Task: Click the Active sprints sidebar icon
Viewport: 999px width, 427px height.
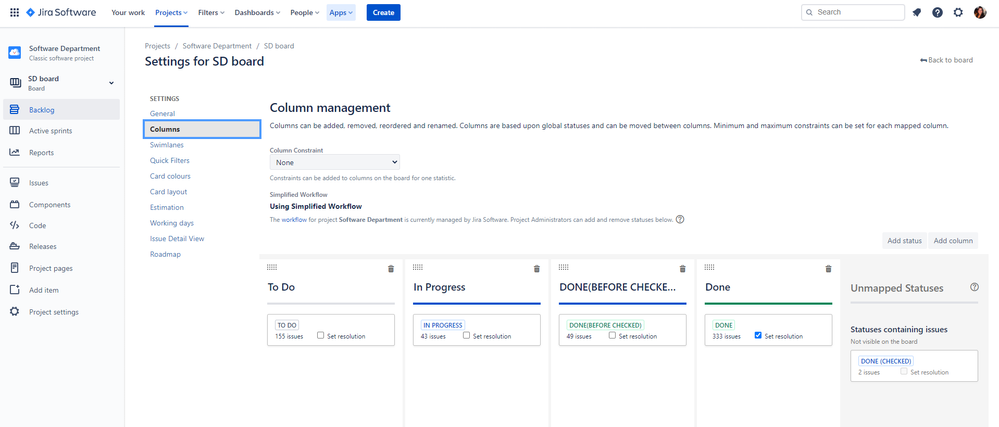Action: click(15, 131)
